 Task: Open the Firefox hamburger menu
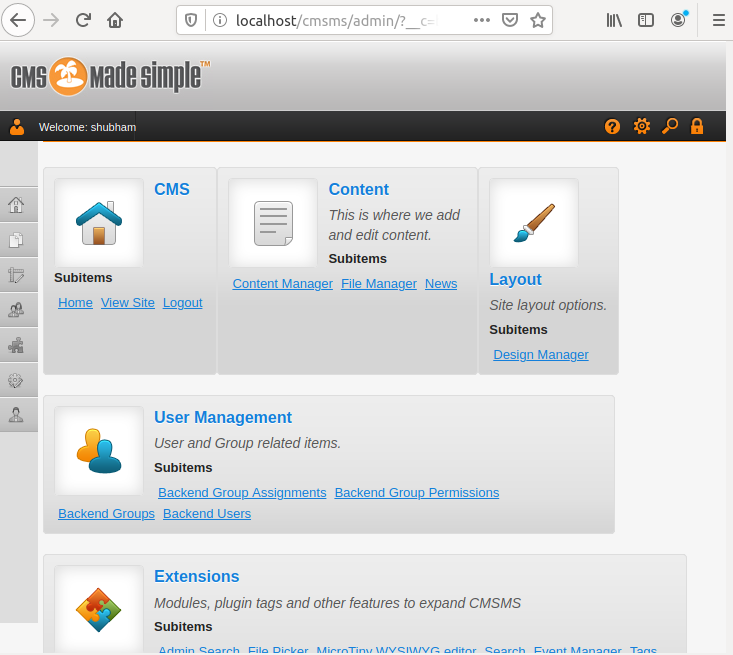719,20
